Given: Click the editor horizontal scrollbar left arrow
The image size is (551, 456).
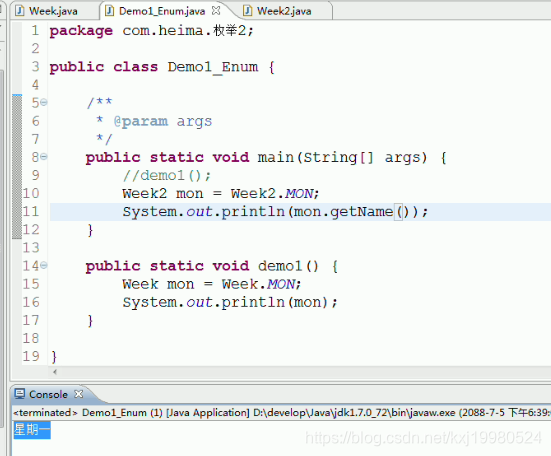Looking at the screenshot, I should tap(54, 372).
